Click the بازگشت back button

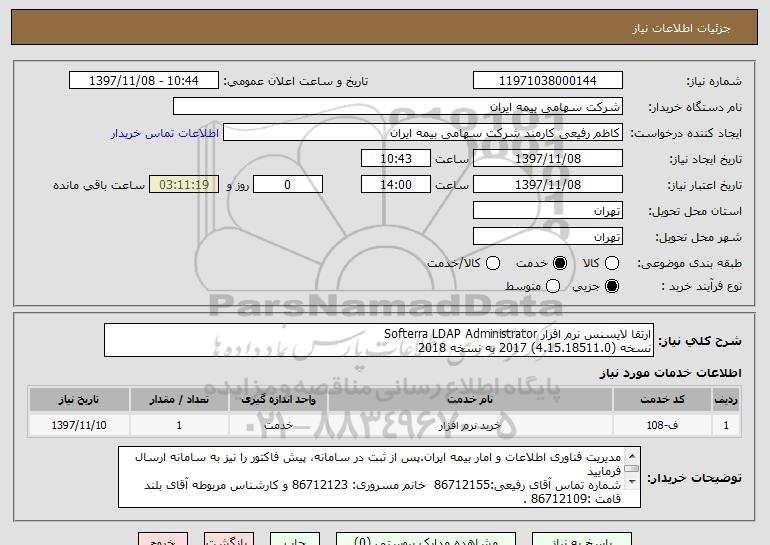(229, 539)
